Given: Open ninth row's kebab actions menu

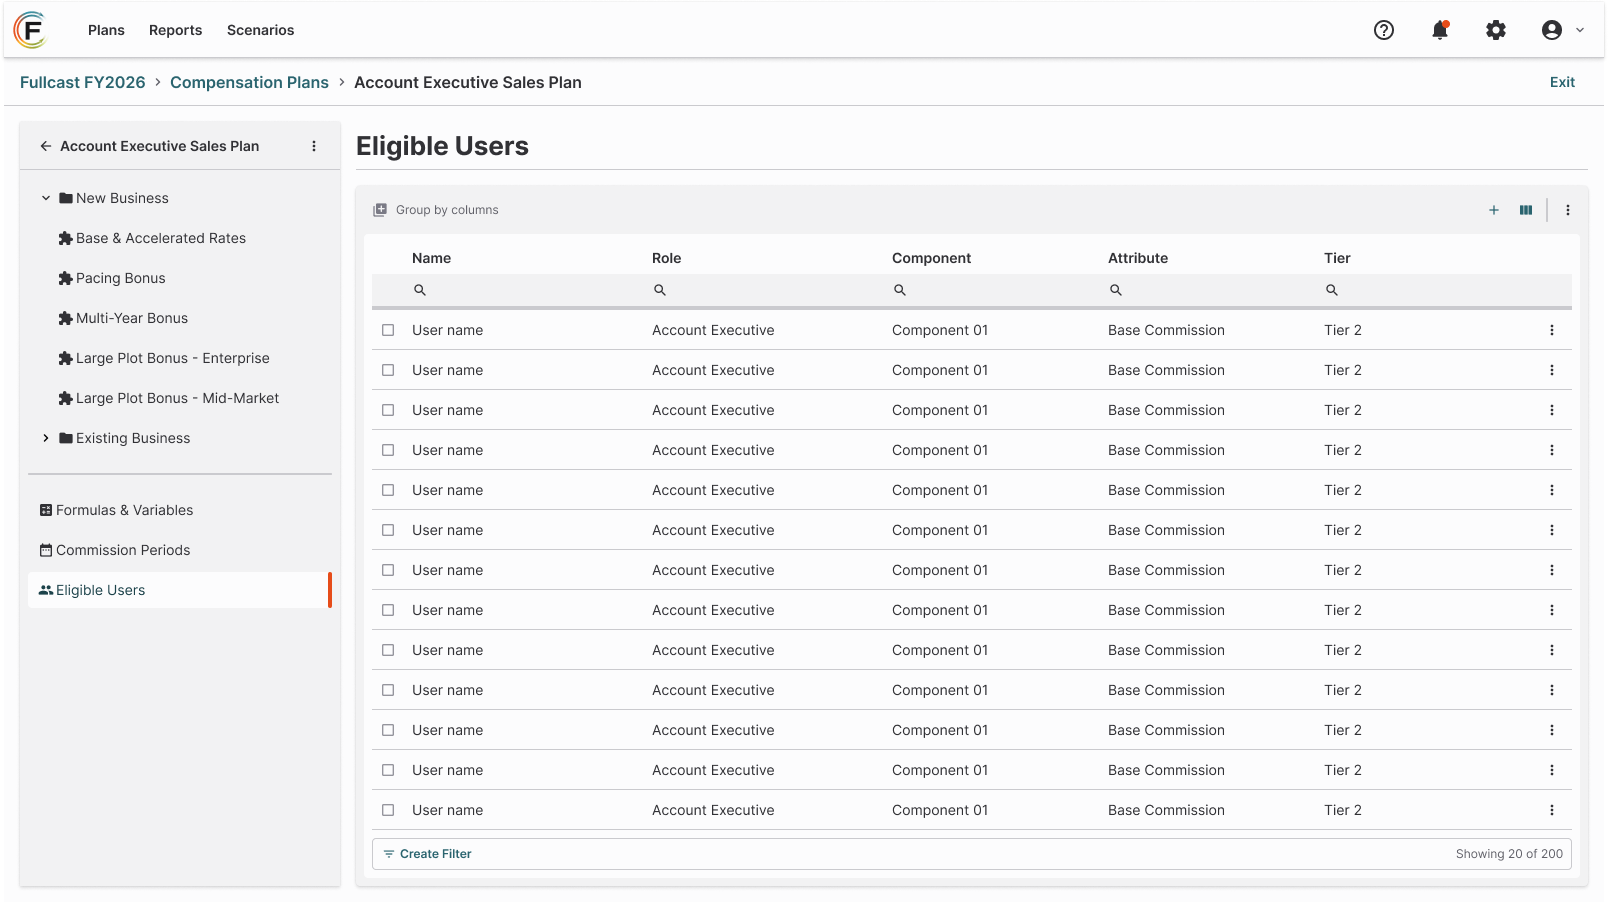Looking at the screenshot, I should point(1552,650).
